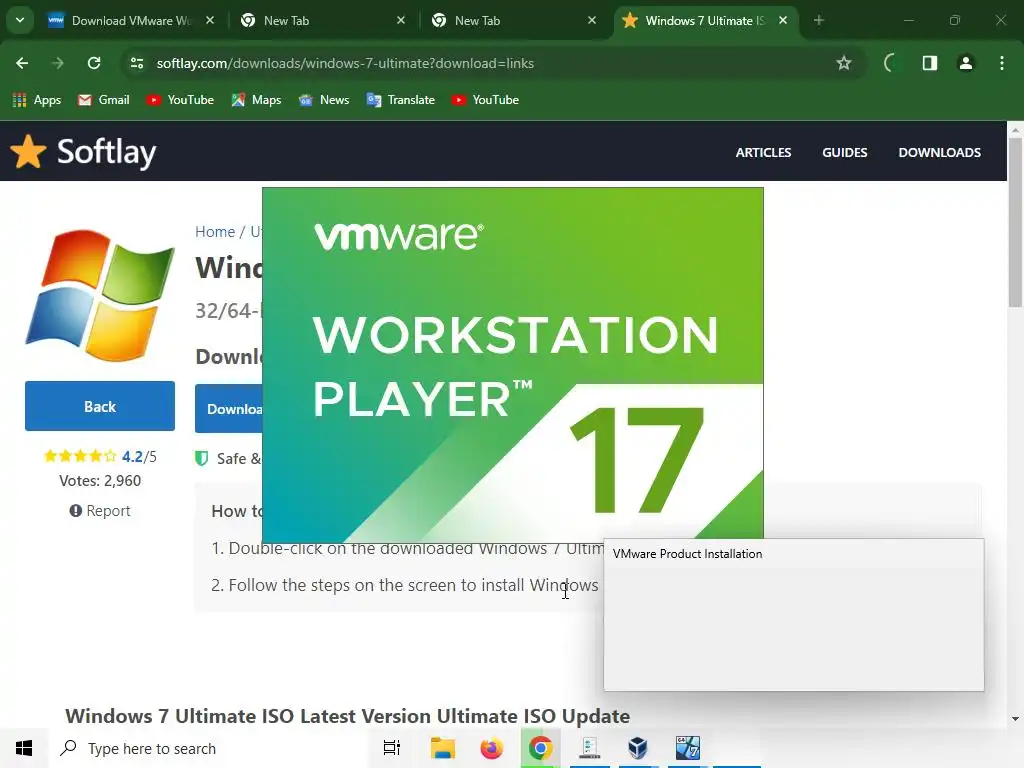
Task: Close the first New Tab
Action: 401,20
